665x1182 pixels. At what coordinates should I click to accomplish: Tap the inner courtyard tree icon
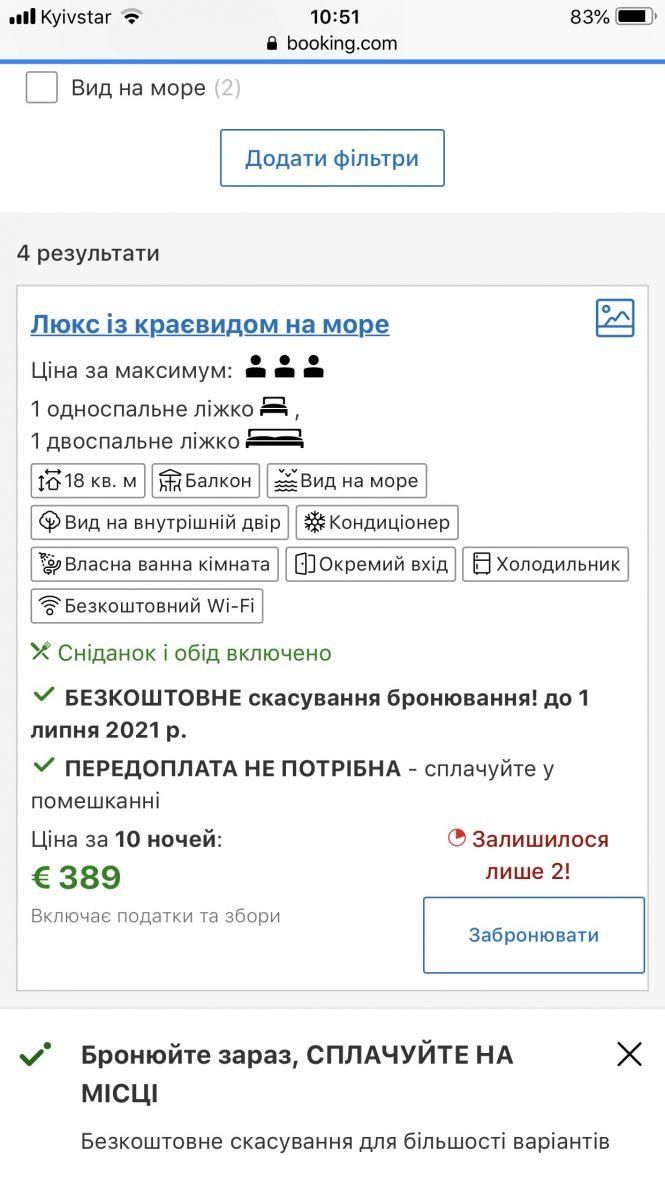[x=49, y=522]
